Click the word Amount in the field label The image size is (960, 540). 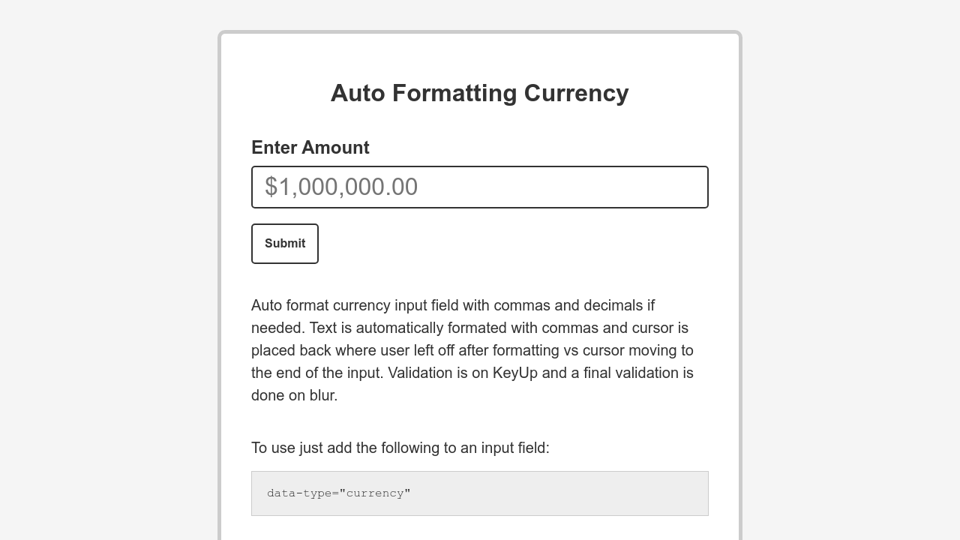(336, 147)
